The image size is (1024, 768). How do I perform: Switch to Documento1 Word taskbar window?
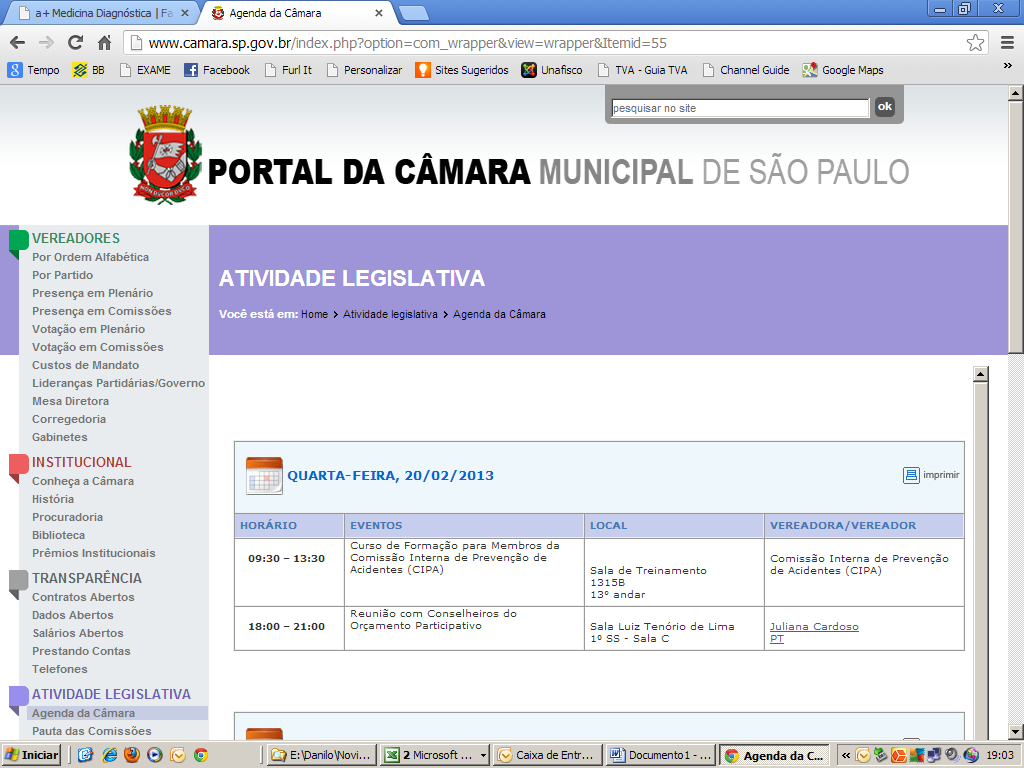coord(661,756)
